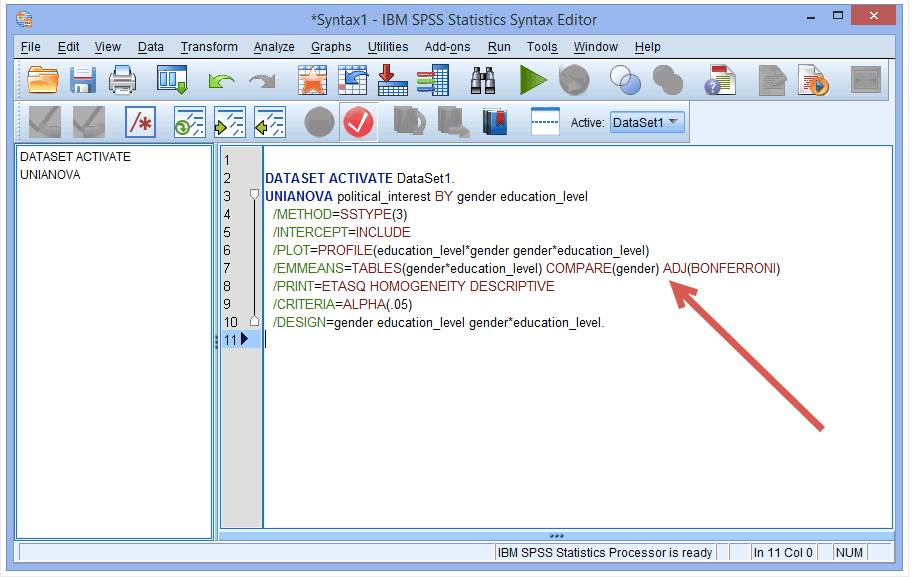Click the gray document icon in the top toolbar
The height and width of the screenshot is (577, 912).
pyautogui.click(x=772, y=80)
